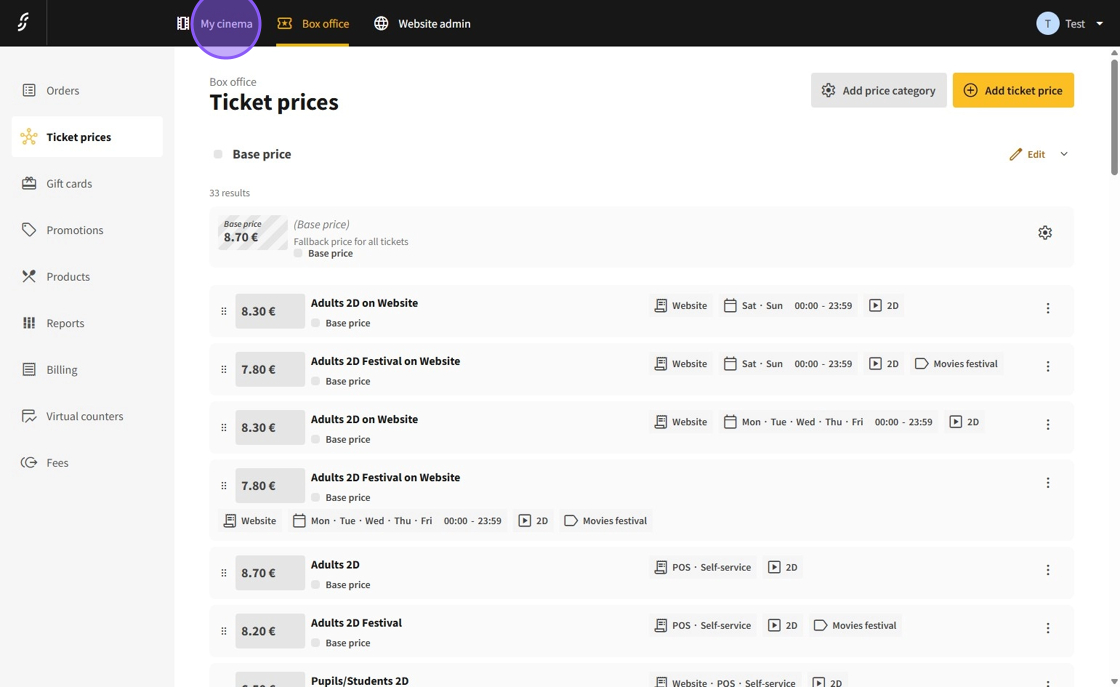Image resolution: width=1120 pixels, height=687 pixels.
Task: Click the Add ticket price button
Action: coord(1012,90)
